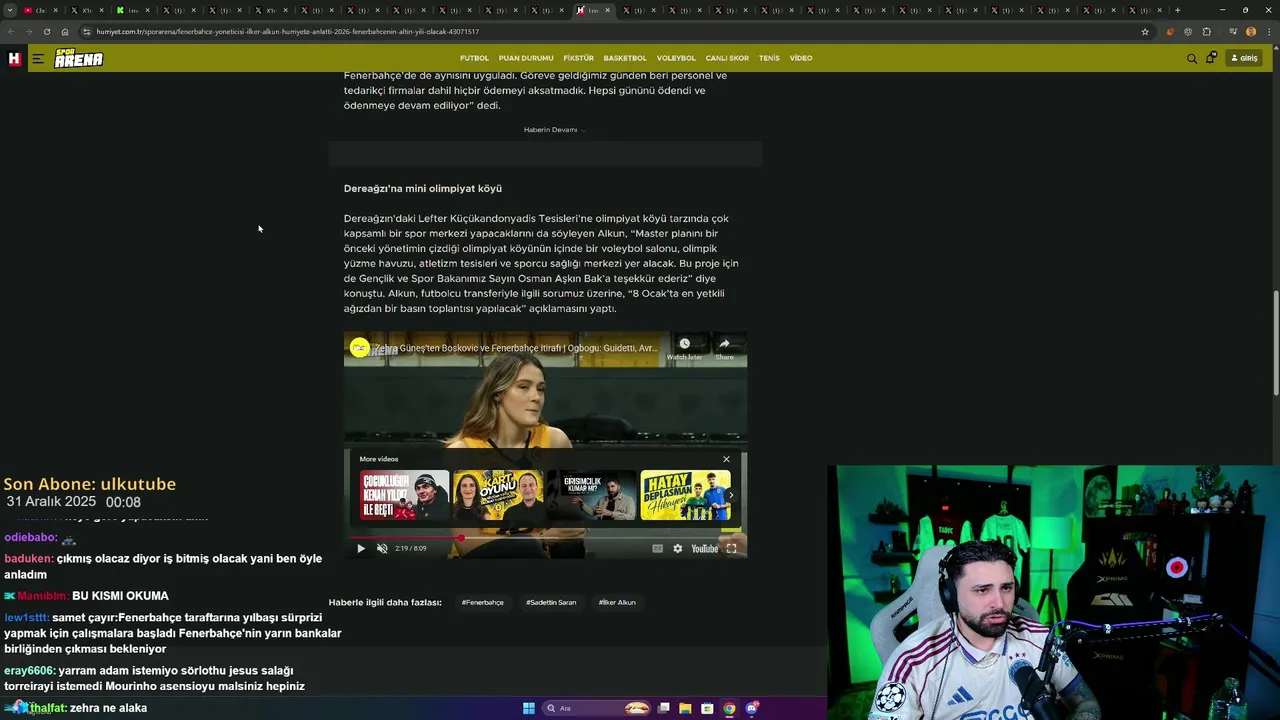The width and height of the screenshot is (1280, 720).
Task: Open the CANLI SKOR section
Action: pos(727,58)
